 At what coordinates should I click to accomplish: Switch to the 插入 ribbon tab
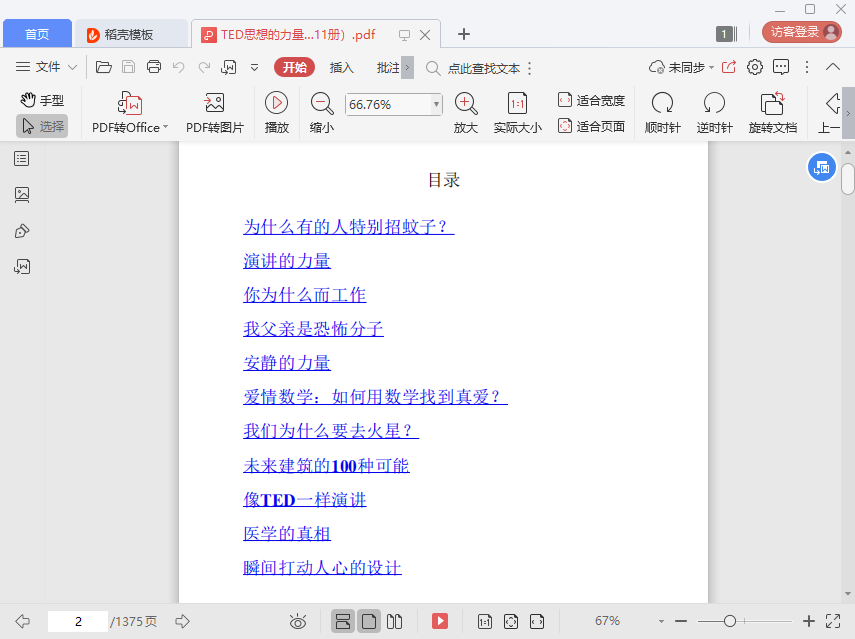[x=342, y=68]
